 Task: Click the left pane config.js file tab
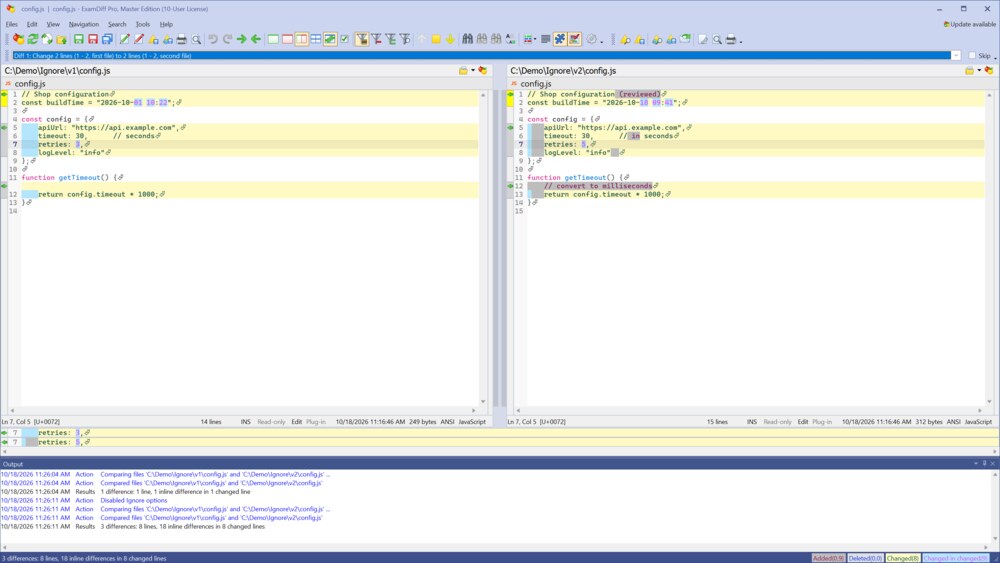tap(25, 84)
